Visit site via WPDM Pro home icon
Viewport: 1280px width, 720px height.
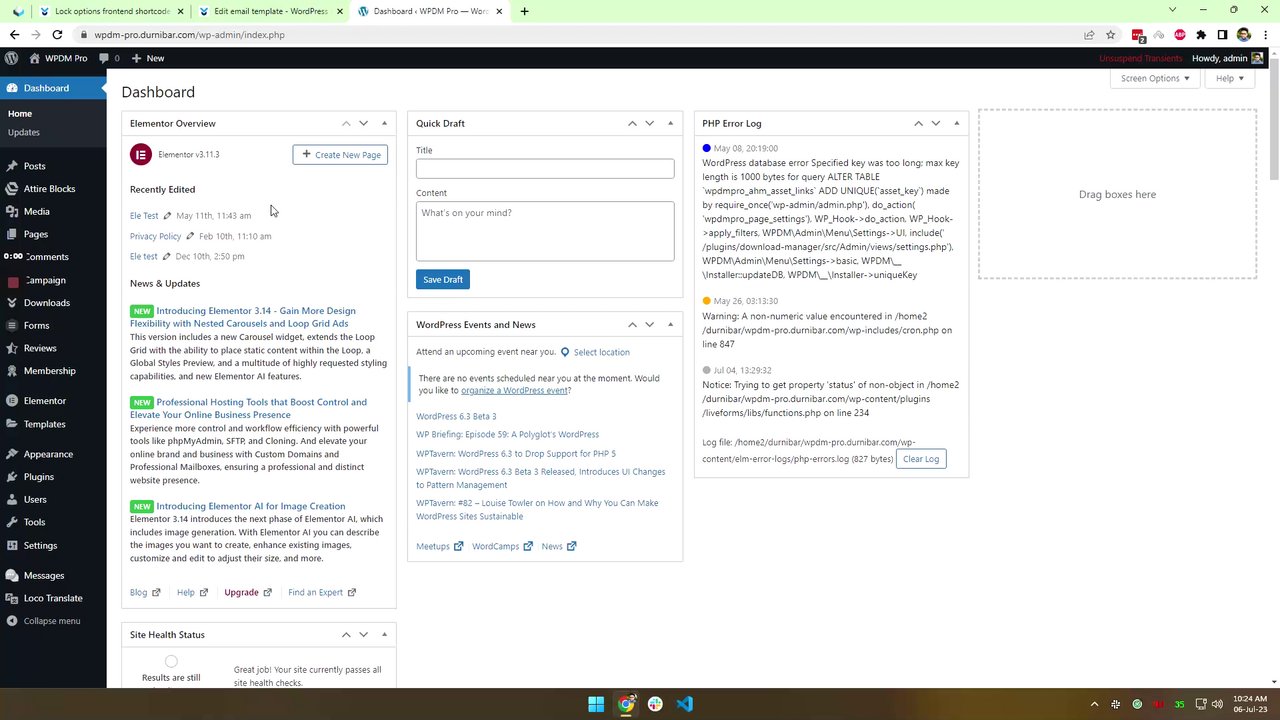click(35, 58)
